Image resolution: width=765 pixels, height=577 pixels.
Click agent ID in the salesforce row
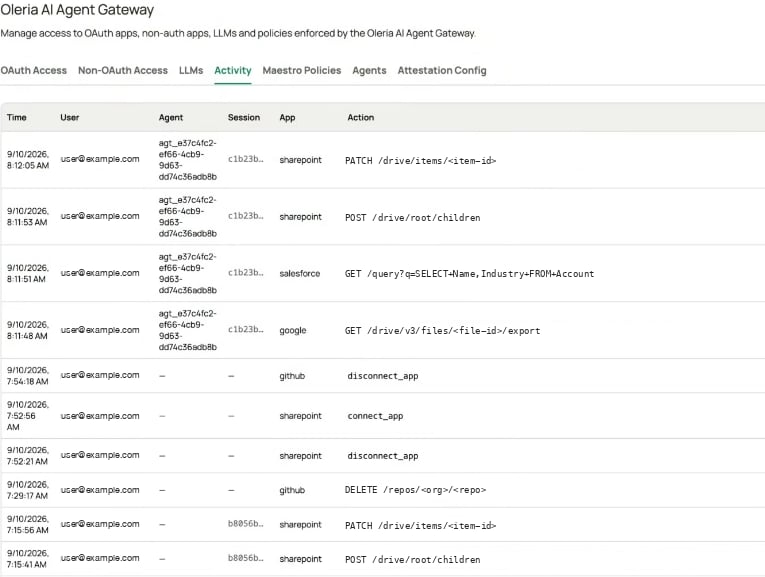click(187, 273)
